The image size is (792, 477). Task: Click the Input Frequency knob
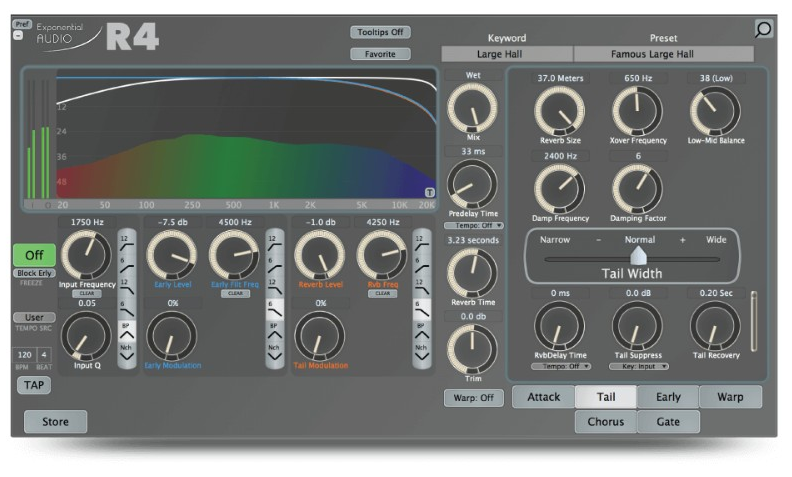[x=87, y=254]
